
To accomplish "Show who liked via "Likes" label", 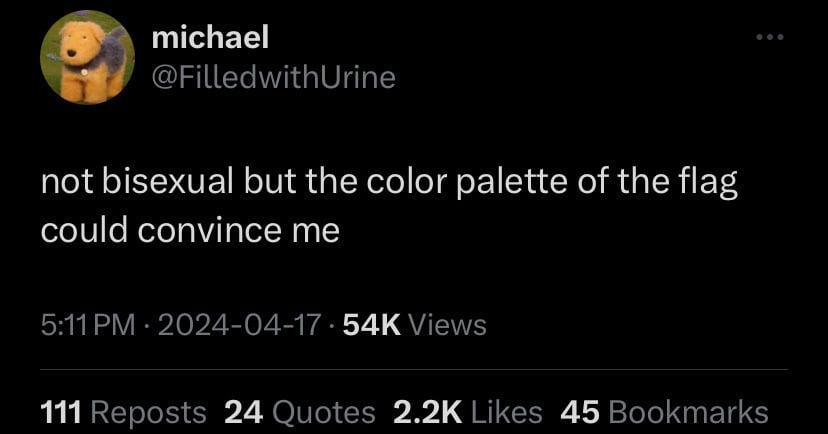I will click(507, 412).
